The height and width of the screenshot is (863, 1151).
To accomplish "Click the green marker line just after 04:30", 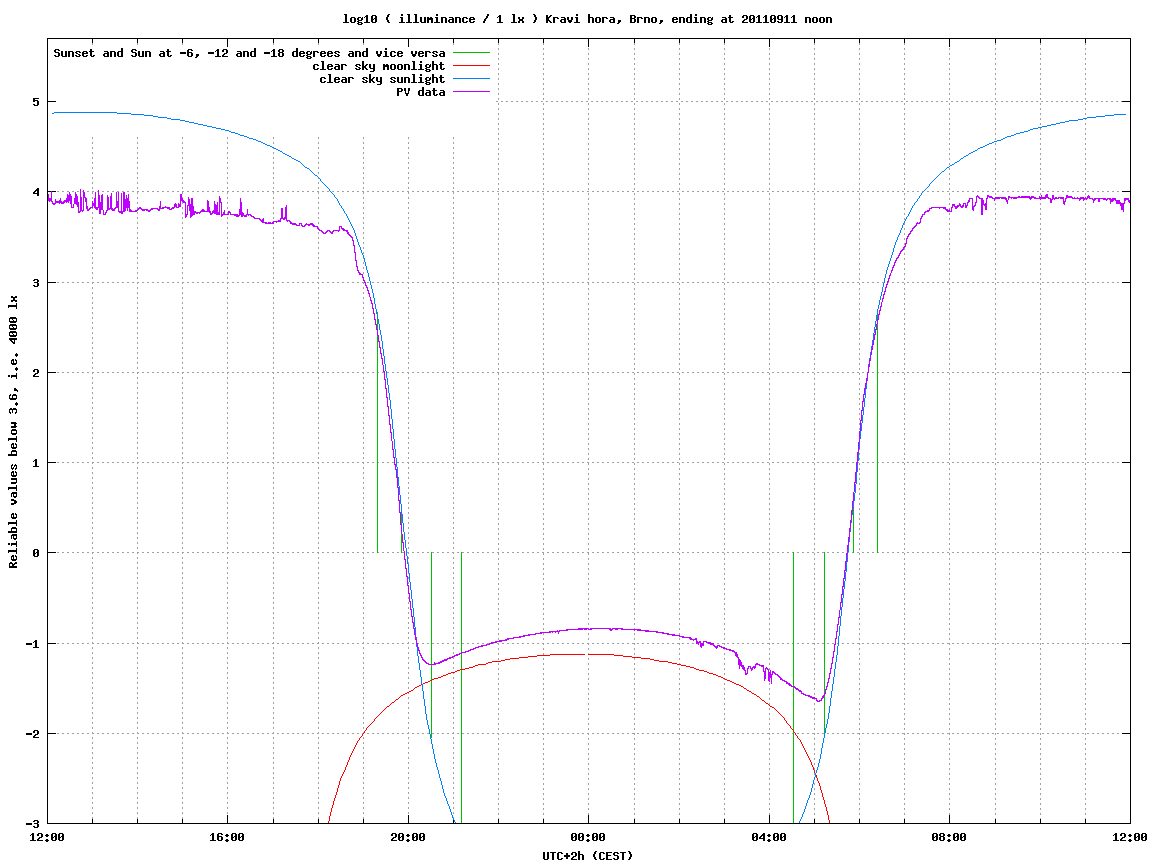I will pos(794,688).
